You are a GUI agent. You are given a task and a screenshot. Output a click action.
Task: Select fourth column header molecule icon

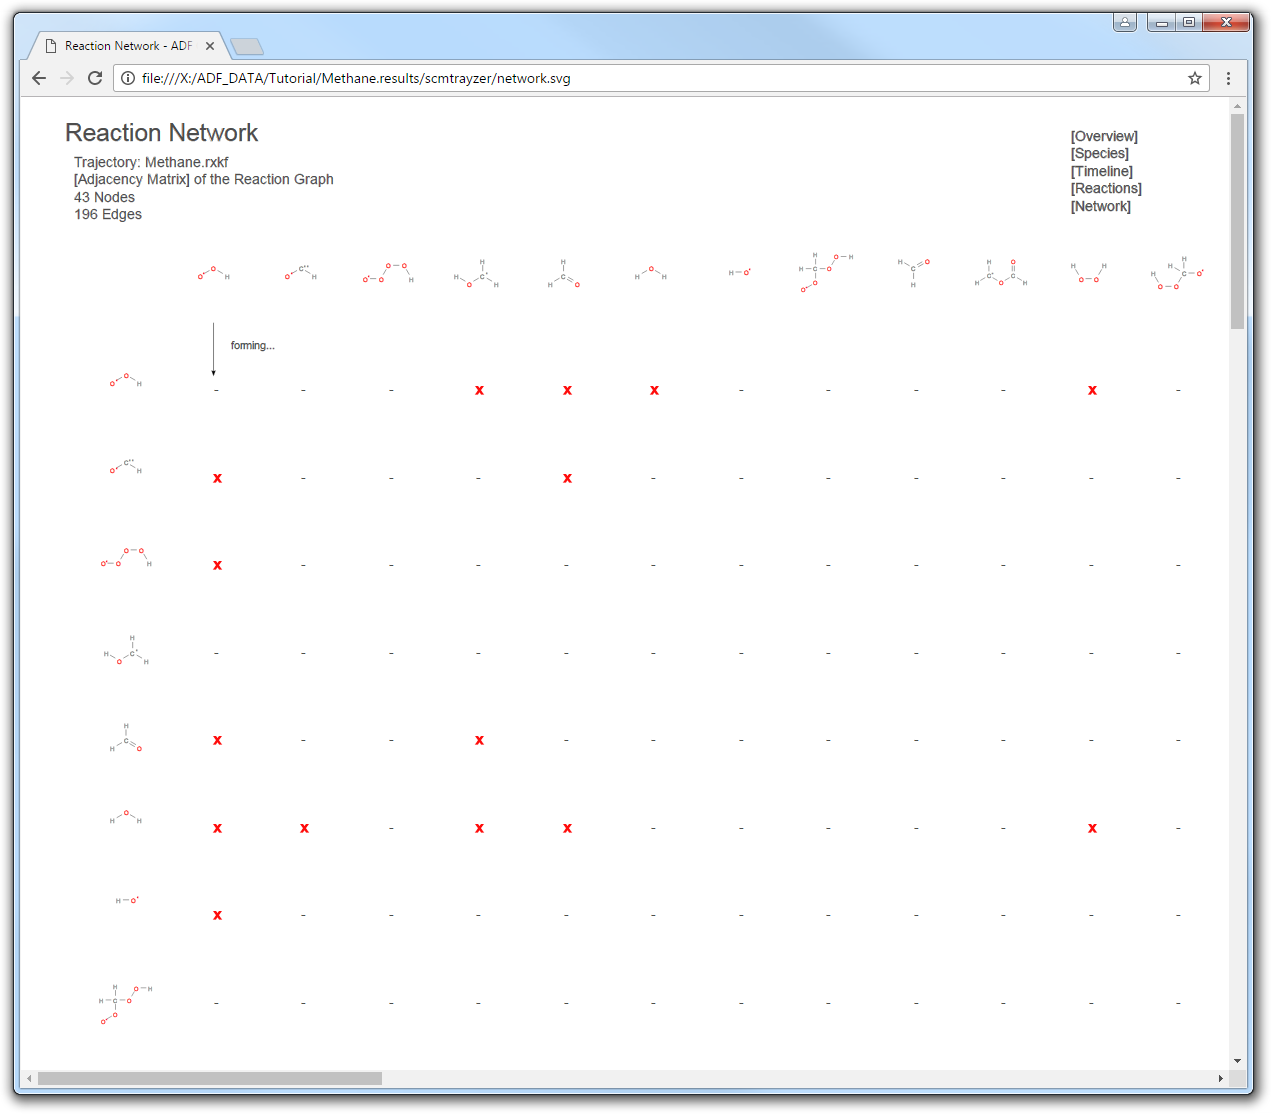point(476,273)
